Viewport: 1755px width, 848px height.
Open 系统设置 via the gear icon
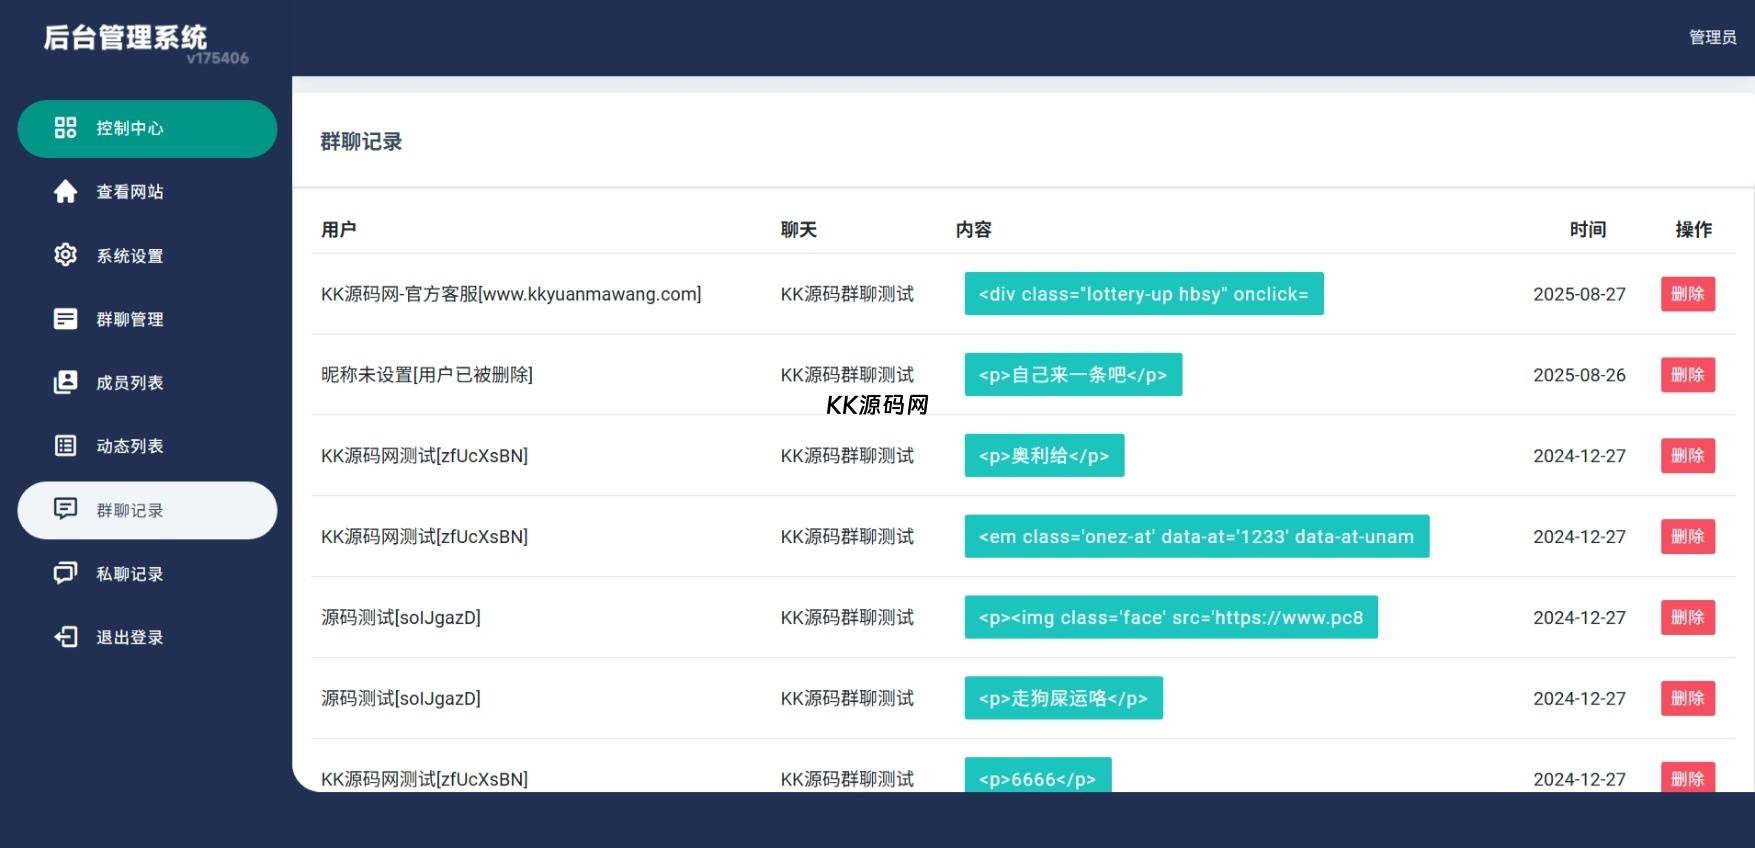click(x=65, y=255)
